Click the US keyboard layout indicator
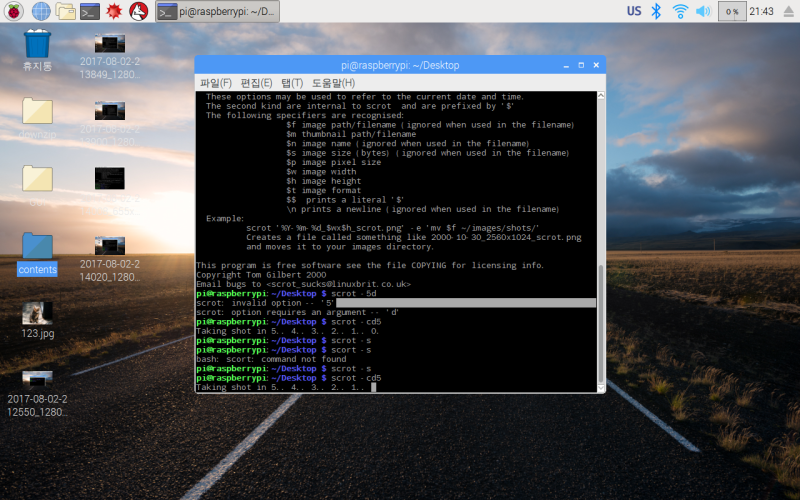The image size is (800, 500). (x=634, y=11)
